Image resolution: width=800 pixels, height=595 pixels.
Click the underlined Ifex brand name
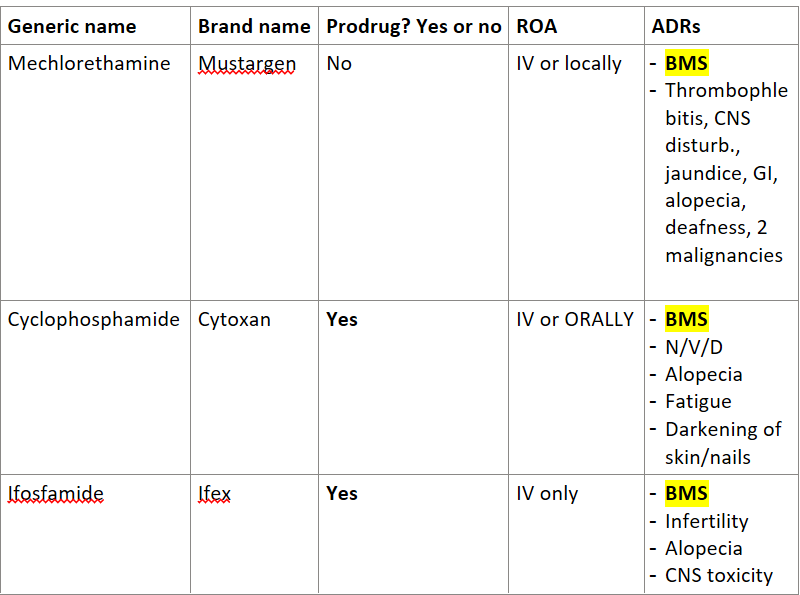pyautogui.click(x=214, y=493)
